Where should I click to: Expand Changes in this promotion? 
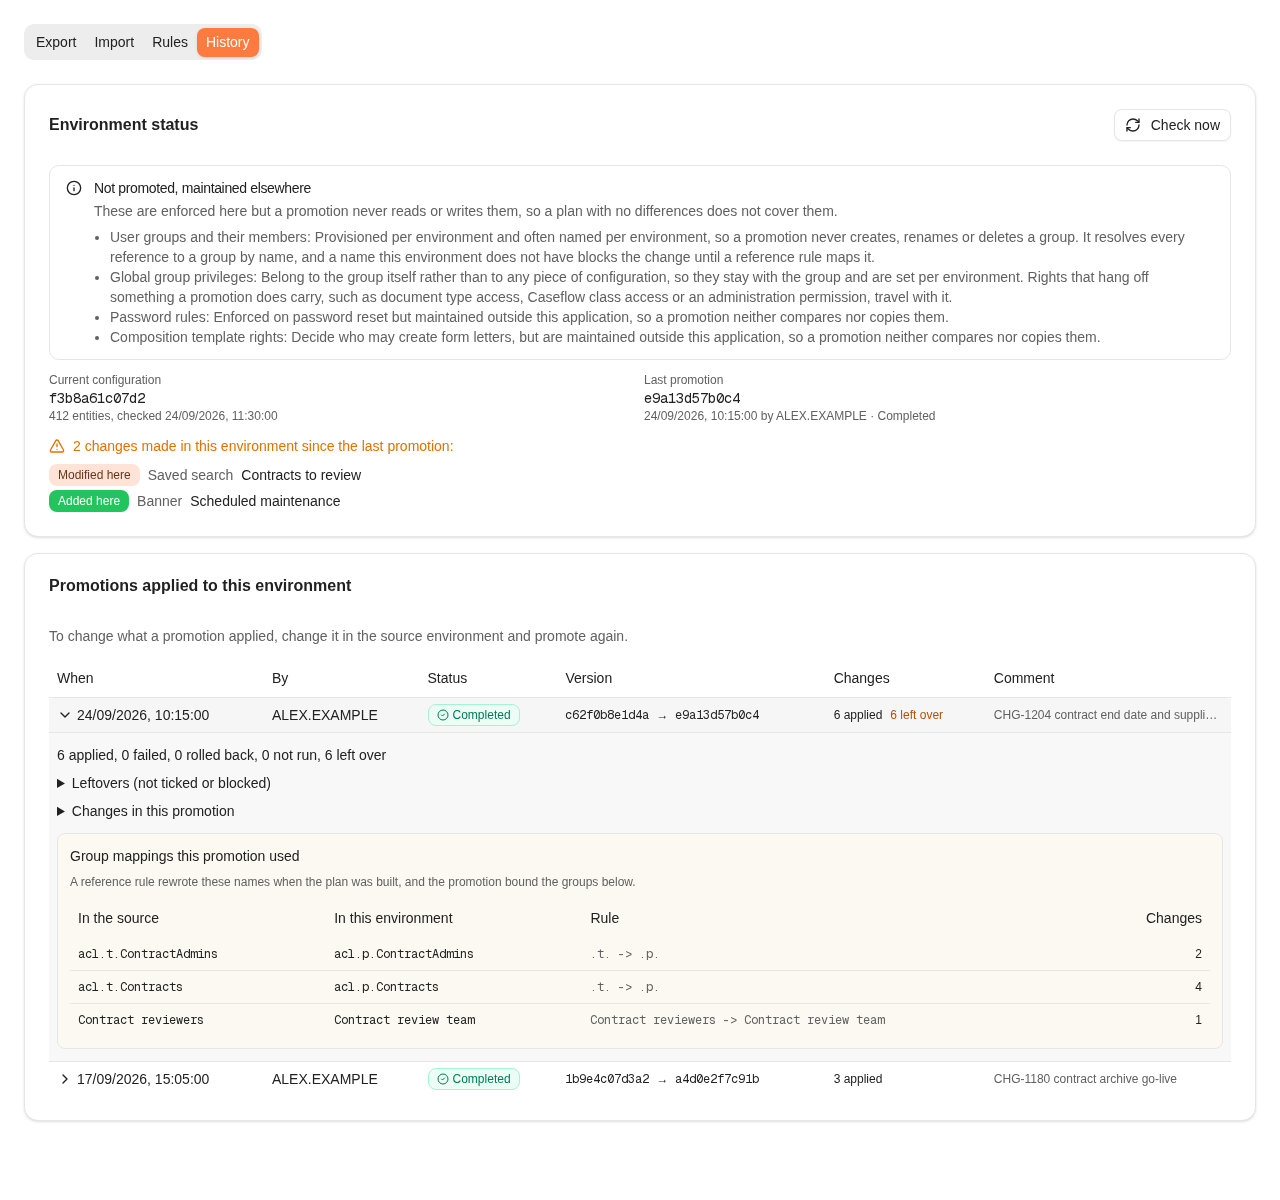[x=146, y=811]
